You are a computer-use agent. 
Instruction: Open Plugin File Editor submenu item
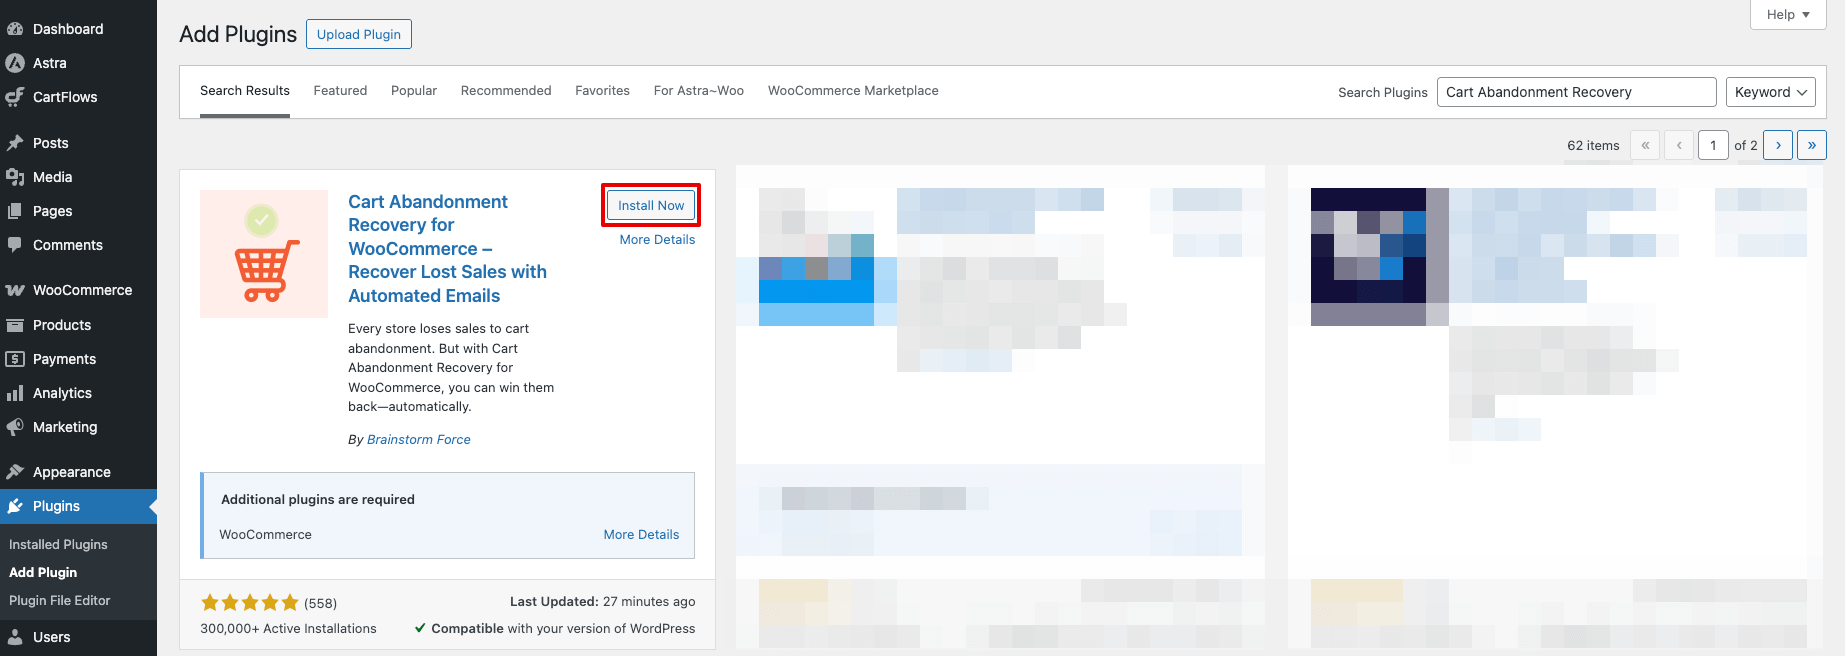(60, 600)
